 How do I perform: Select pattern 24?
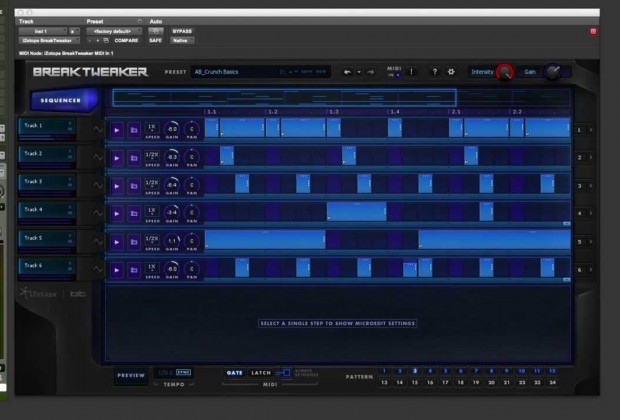(552, 382)
